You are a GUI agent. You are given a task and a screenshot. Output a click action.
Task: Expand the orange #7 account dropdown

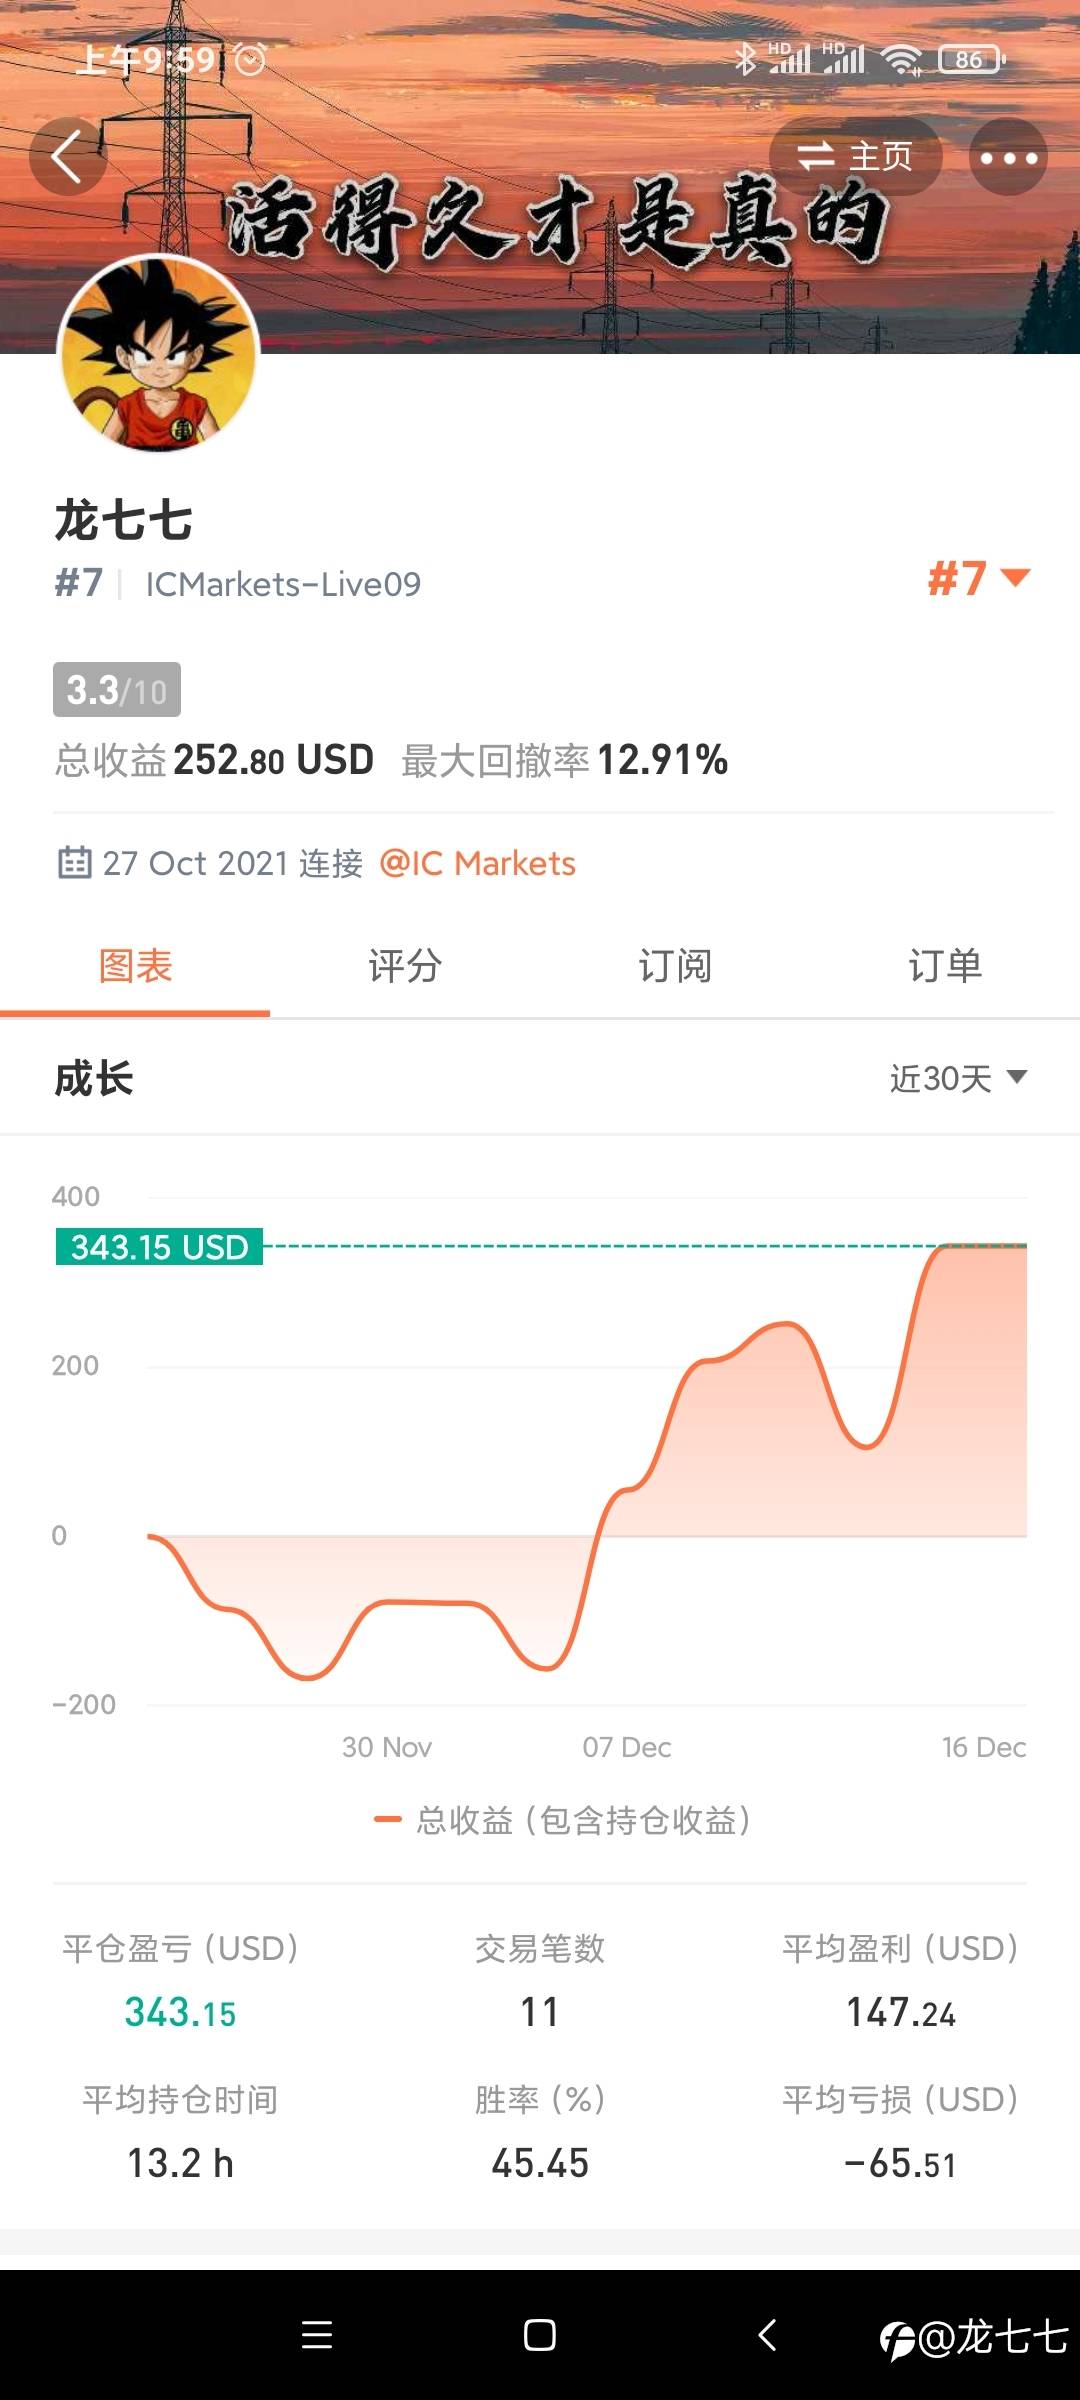tap(979, 578)
